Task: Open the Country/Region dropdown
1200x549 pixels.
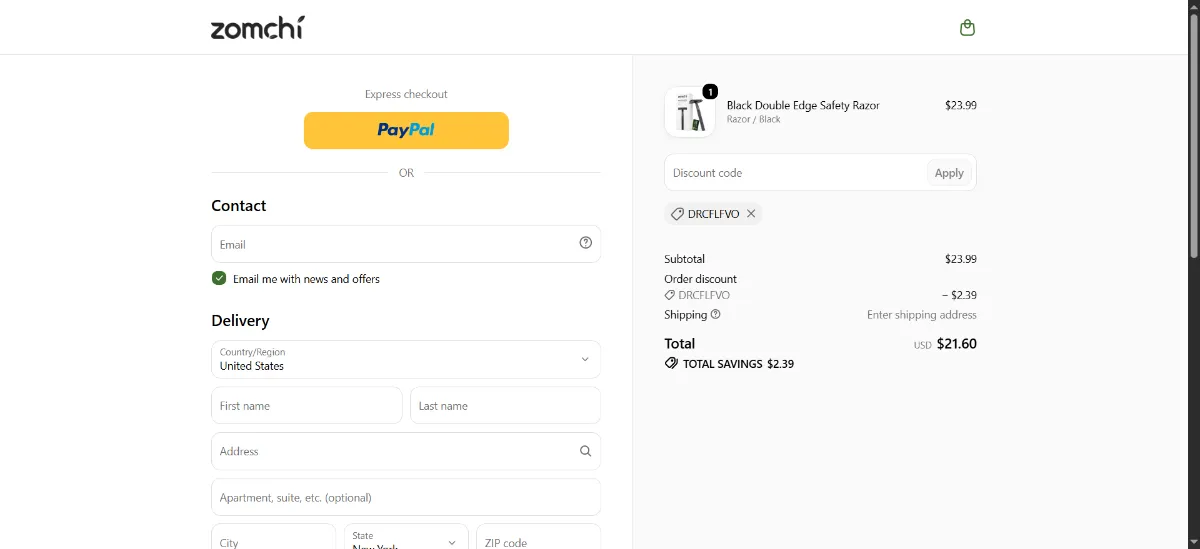Action: pos(406,359)
